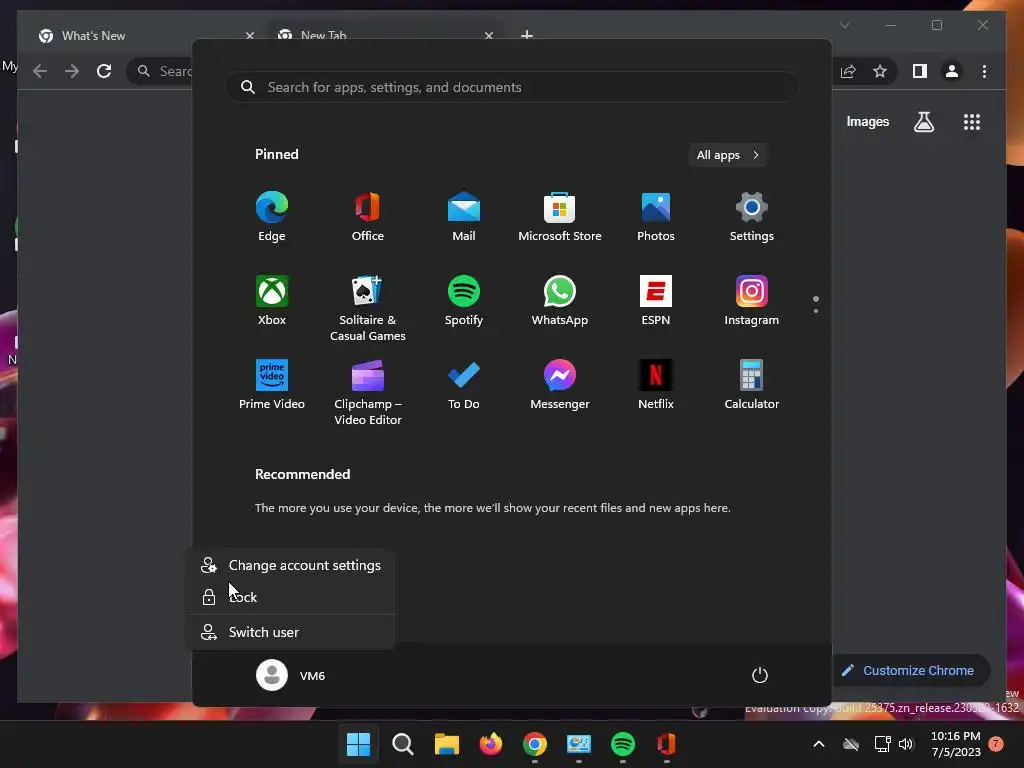Open the Calculator app
Image resolution: width=1024 pixels, height=768 pixels.
coord(752,385)
